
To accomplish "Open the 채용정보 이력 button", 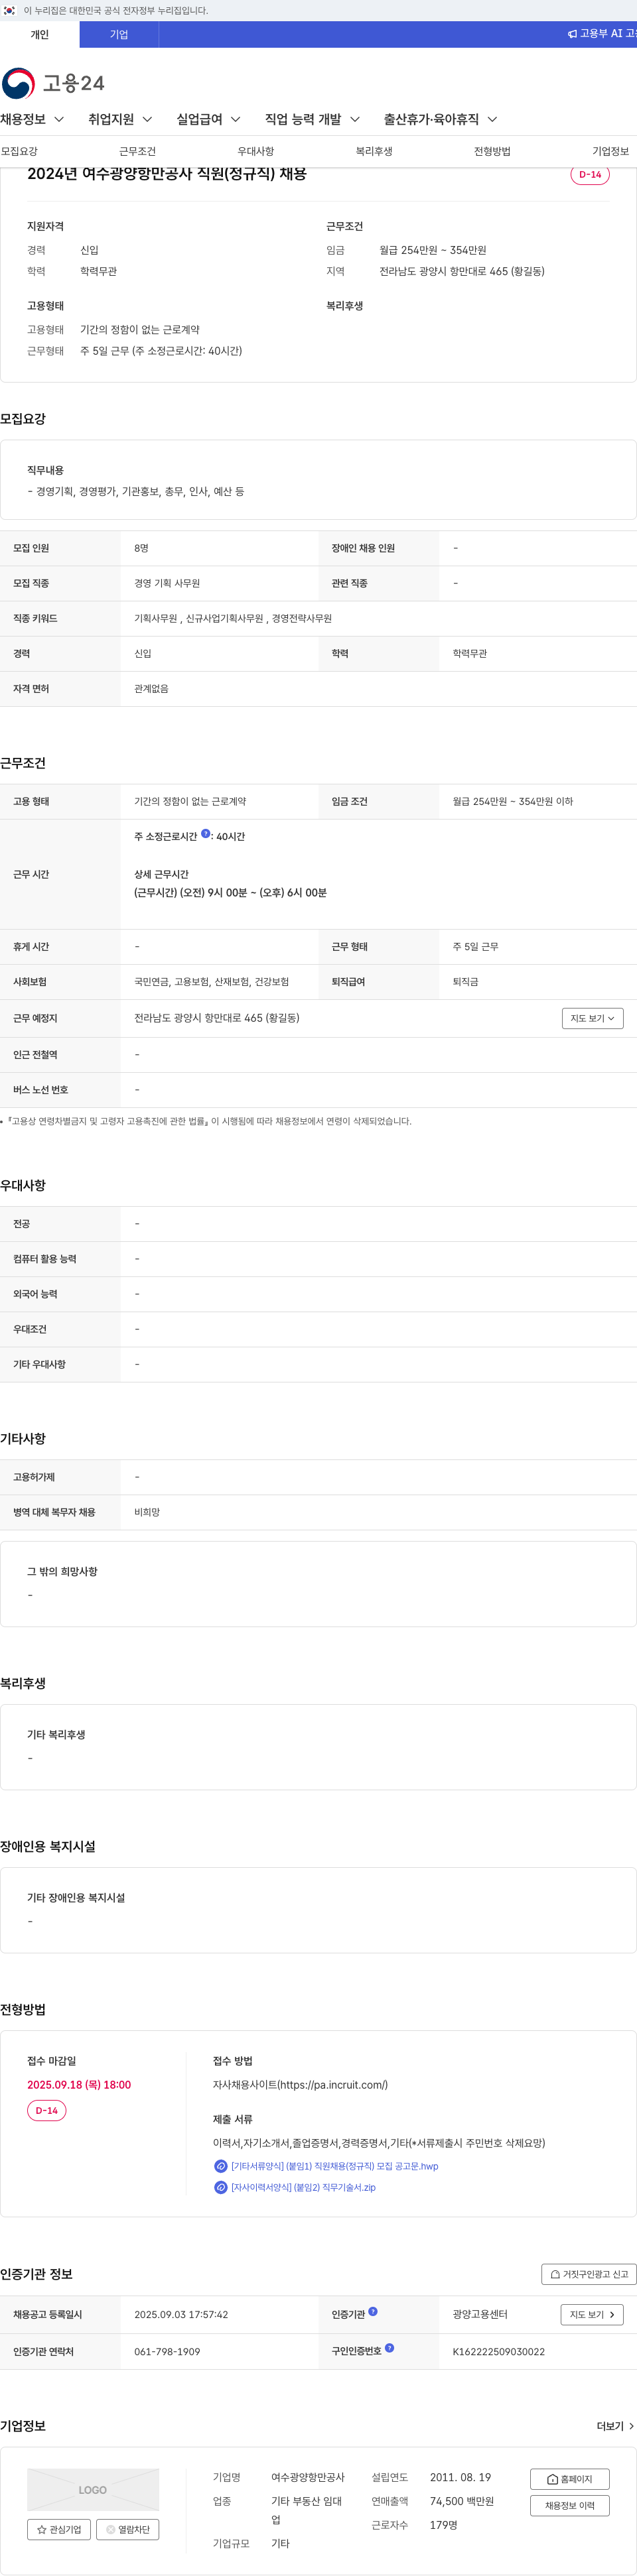I will [x=569, y=2505].
